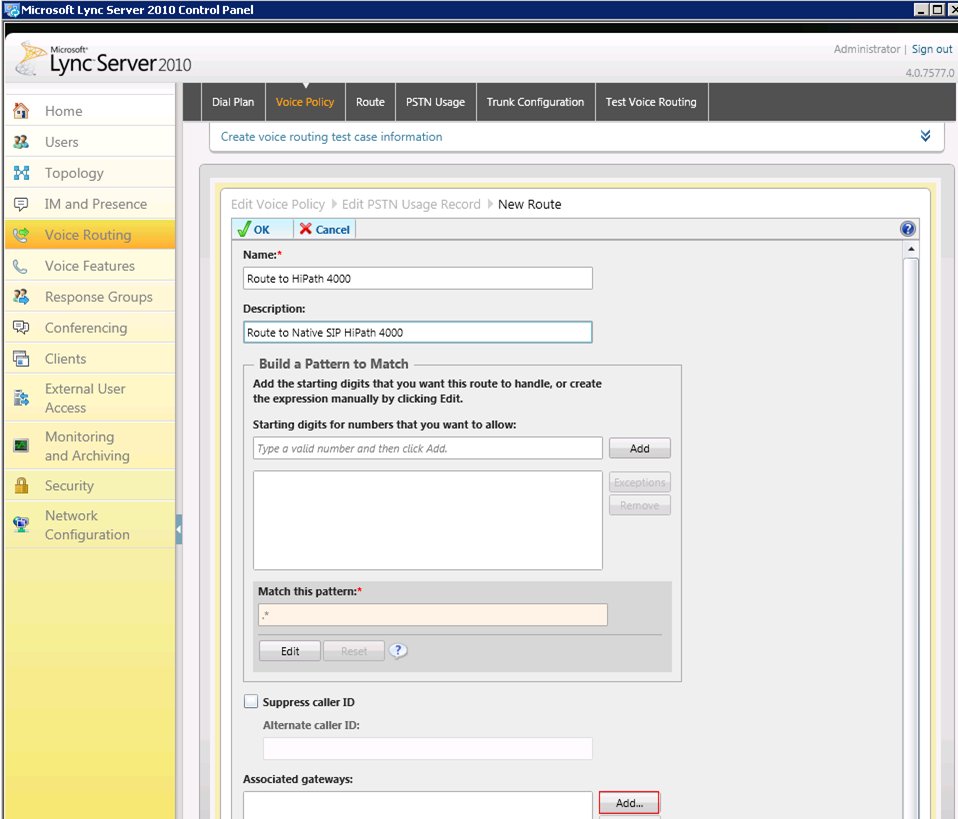Screen dimensions: 958x819
Task: Click the Users people icon
Action: coord(21,142)
